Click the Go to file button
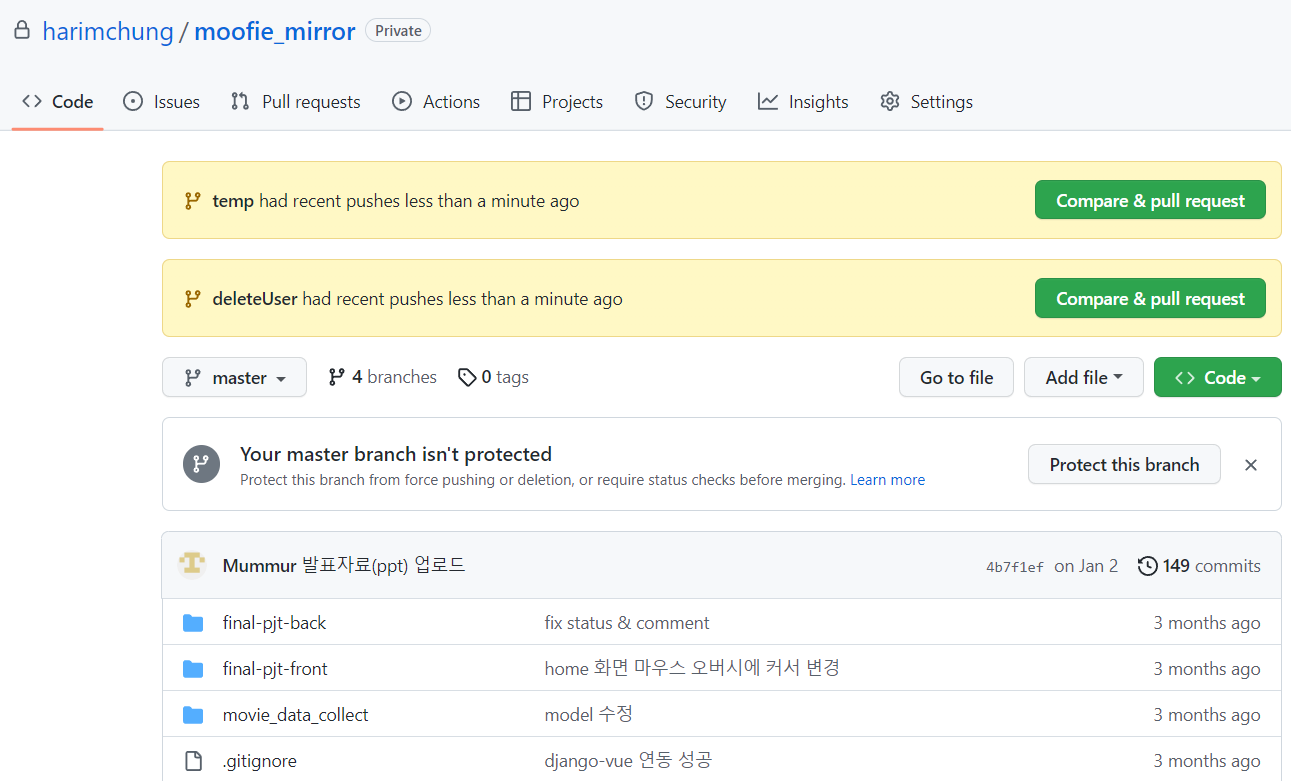The height and width of the screenshot is (781, 1291). coord(956,377)
